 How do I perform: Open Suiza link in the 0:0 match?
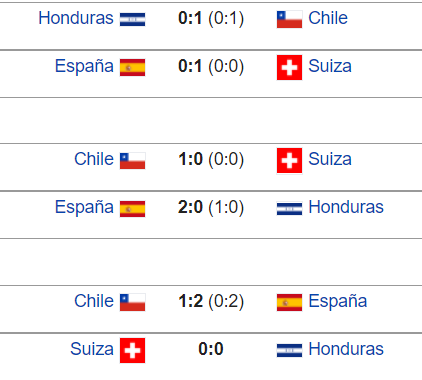(x=92, y=349)
